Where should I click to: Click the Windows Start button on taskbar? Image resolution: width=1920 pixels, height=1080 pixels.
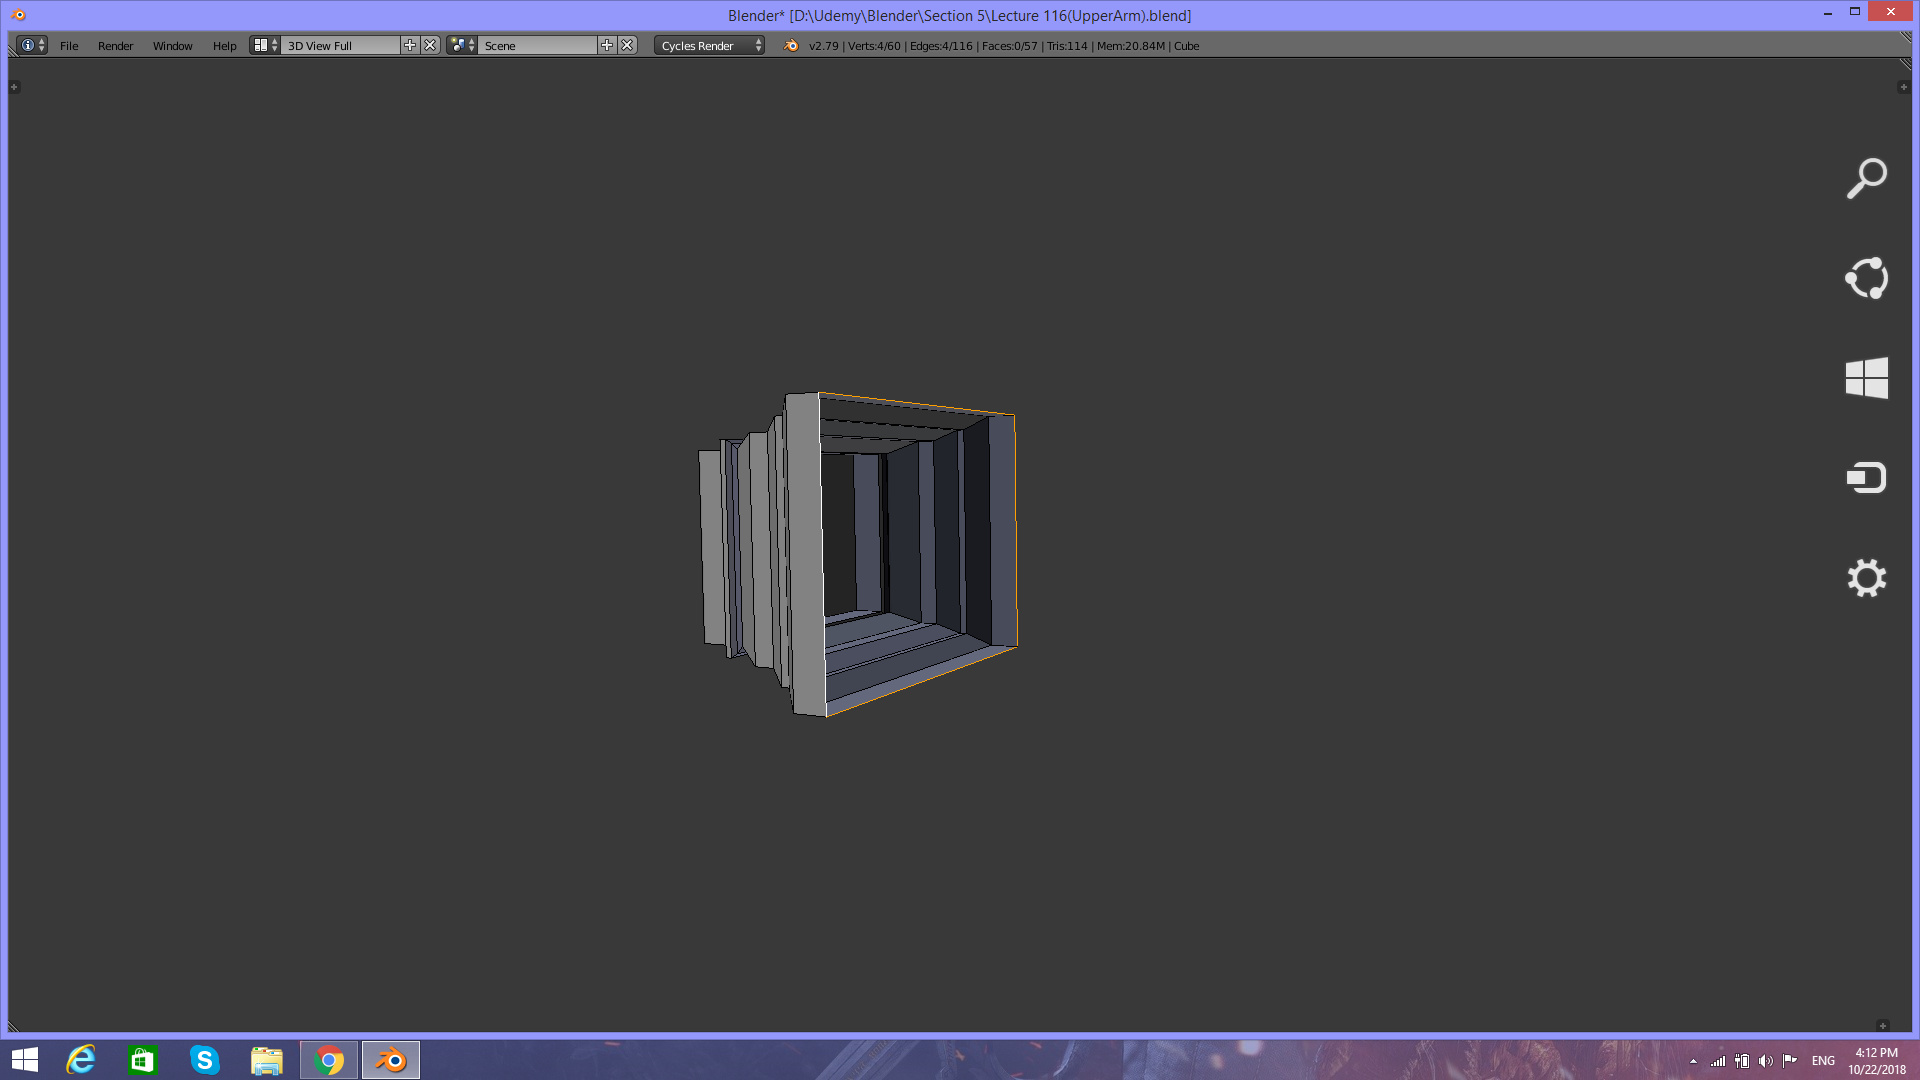[x=25, y=1060]
